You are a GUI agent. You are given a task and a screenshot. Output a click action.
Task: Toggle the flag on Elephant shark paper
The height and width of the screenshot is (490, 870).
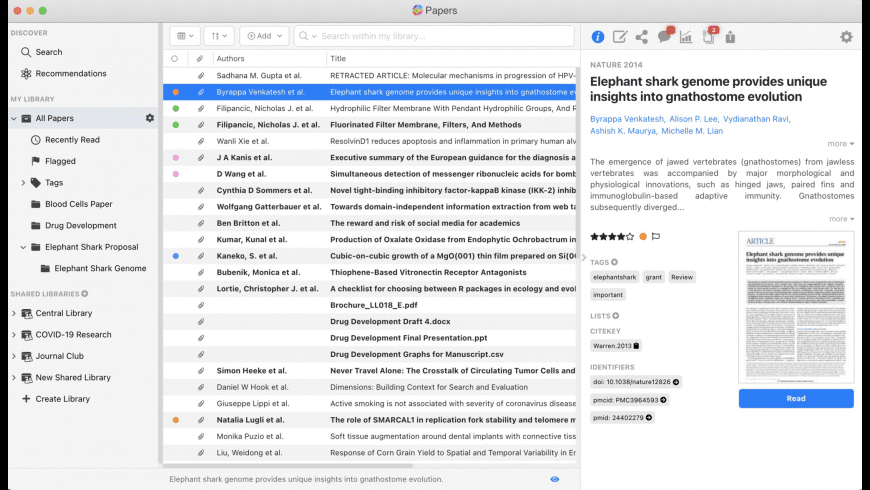656,236
